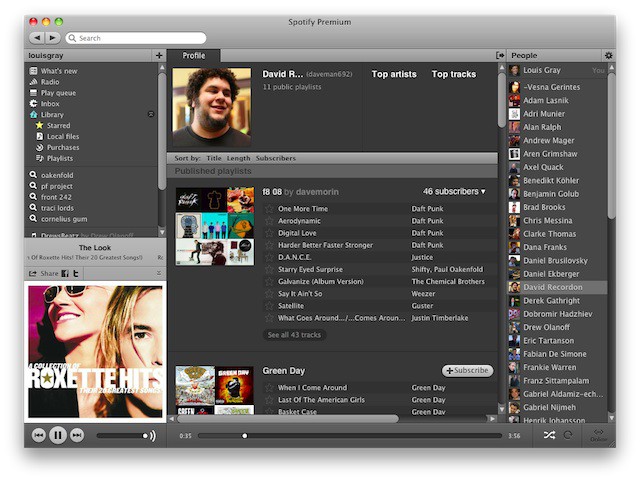This screenshot has height=481, width=640.
Task: Sort playlists by Title
Action: point(214,158)
